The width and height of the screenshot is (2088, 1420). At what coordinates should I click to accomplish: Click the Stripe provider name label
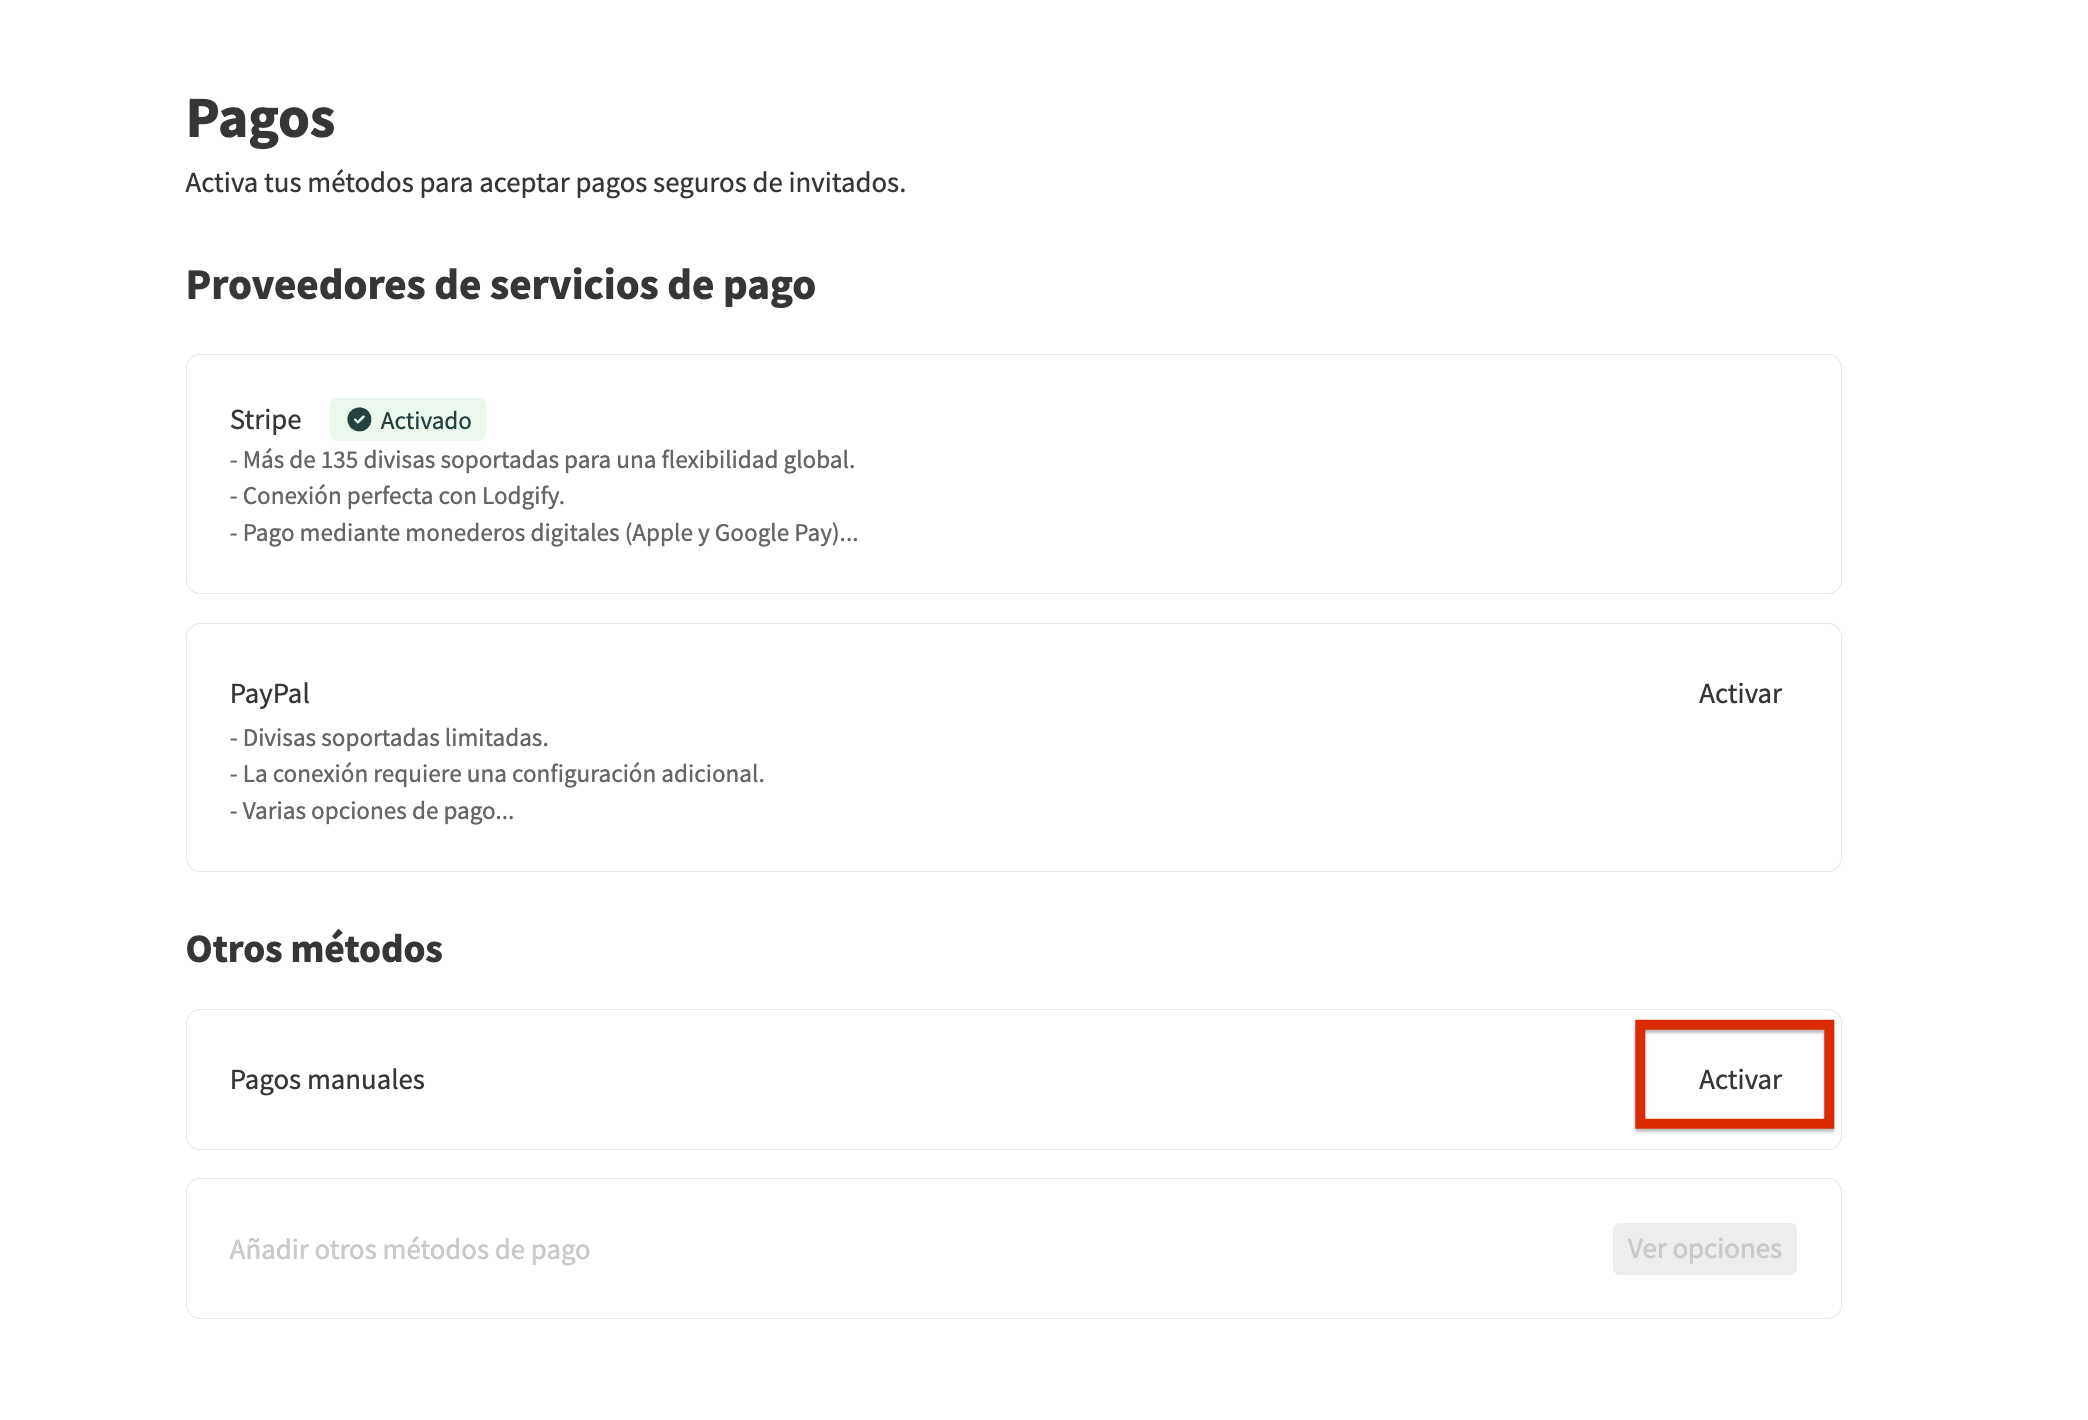point(265,419)
